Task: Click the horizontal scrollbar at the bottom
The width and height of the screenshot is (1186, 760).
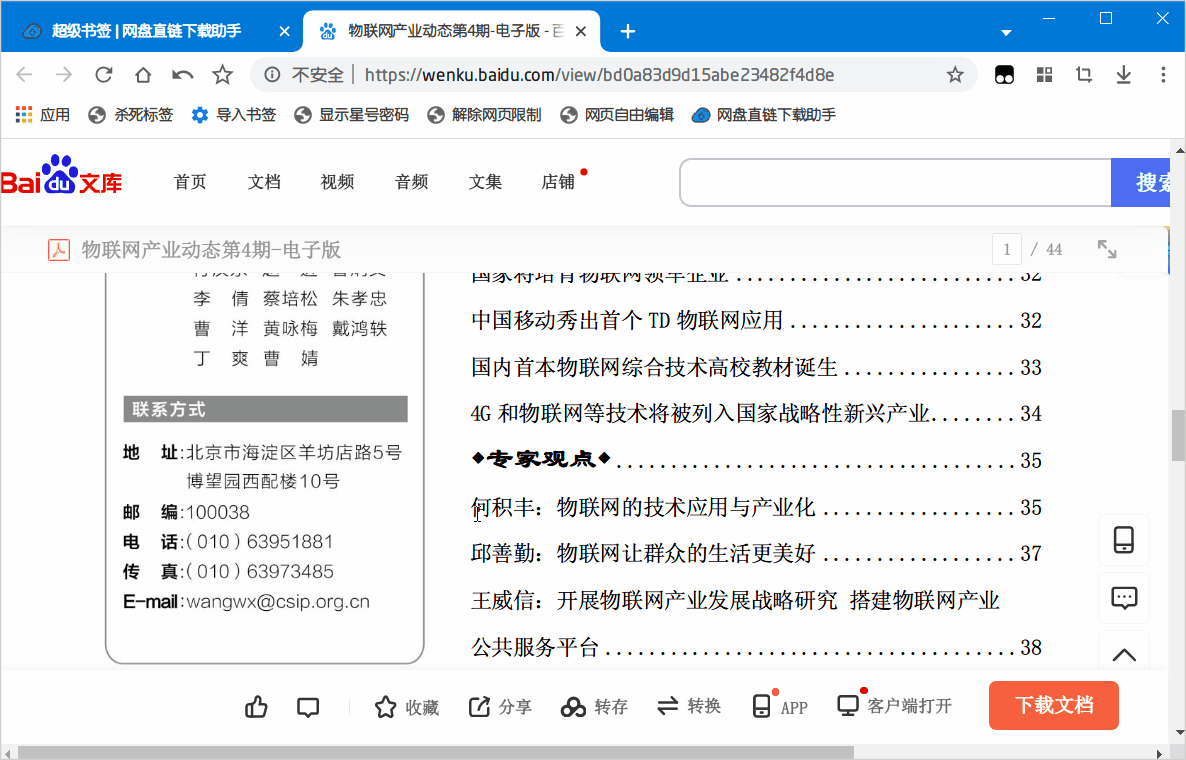Action: 436,752
